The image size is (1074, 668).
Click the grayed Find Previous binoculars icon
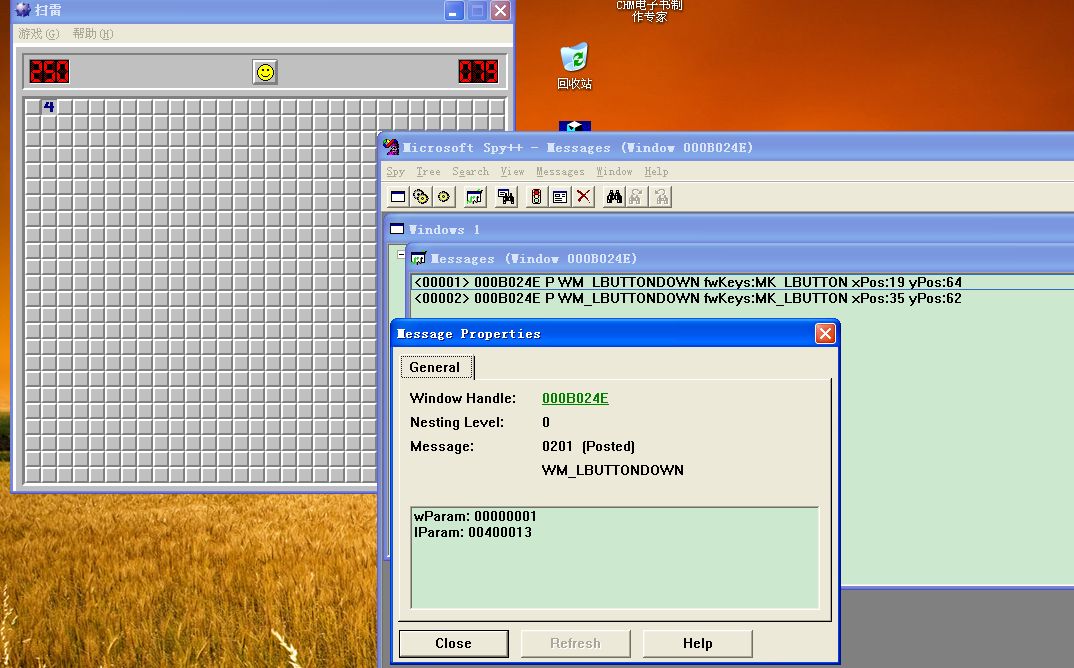(x=660, y=197)
